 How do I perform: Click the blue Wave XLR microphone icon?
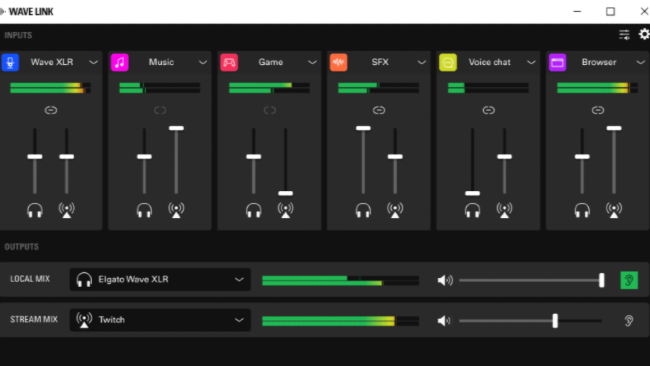pyautogui.click(x=10, y=62)
